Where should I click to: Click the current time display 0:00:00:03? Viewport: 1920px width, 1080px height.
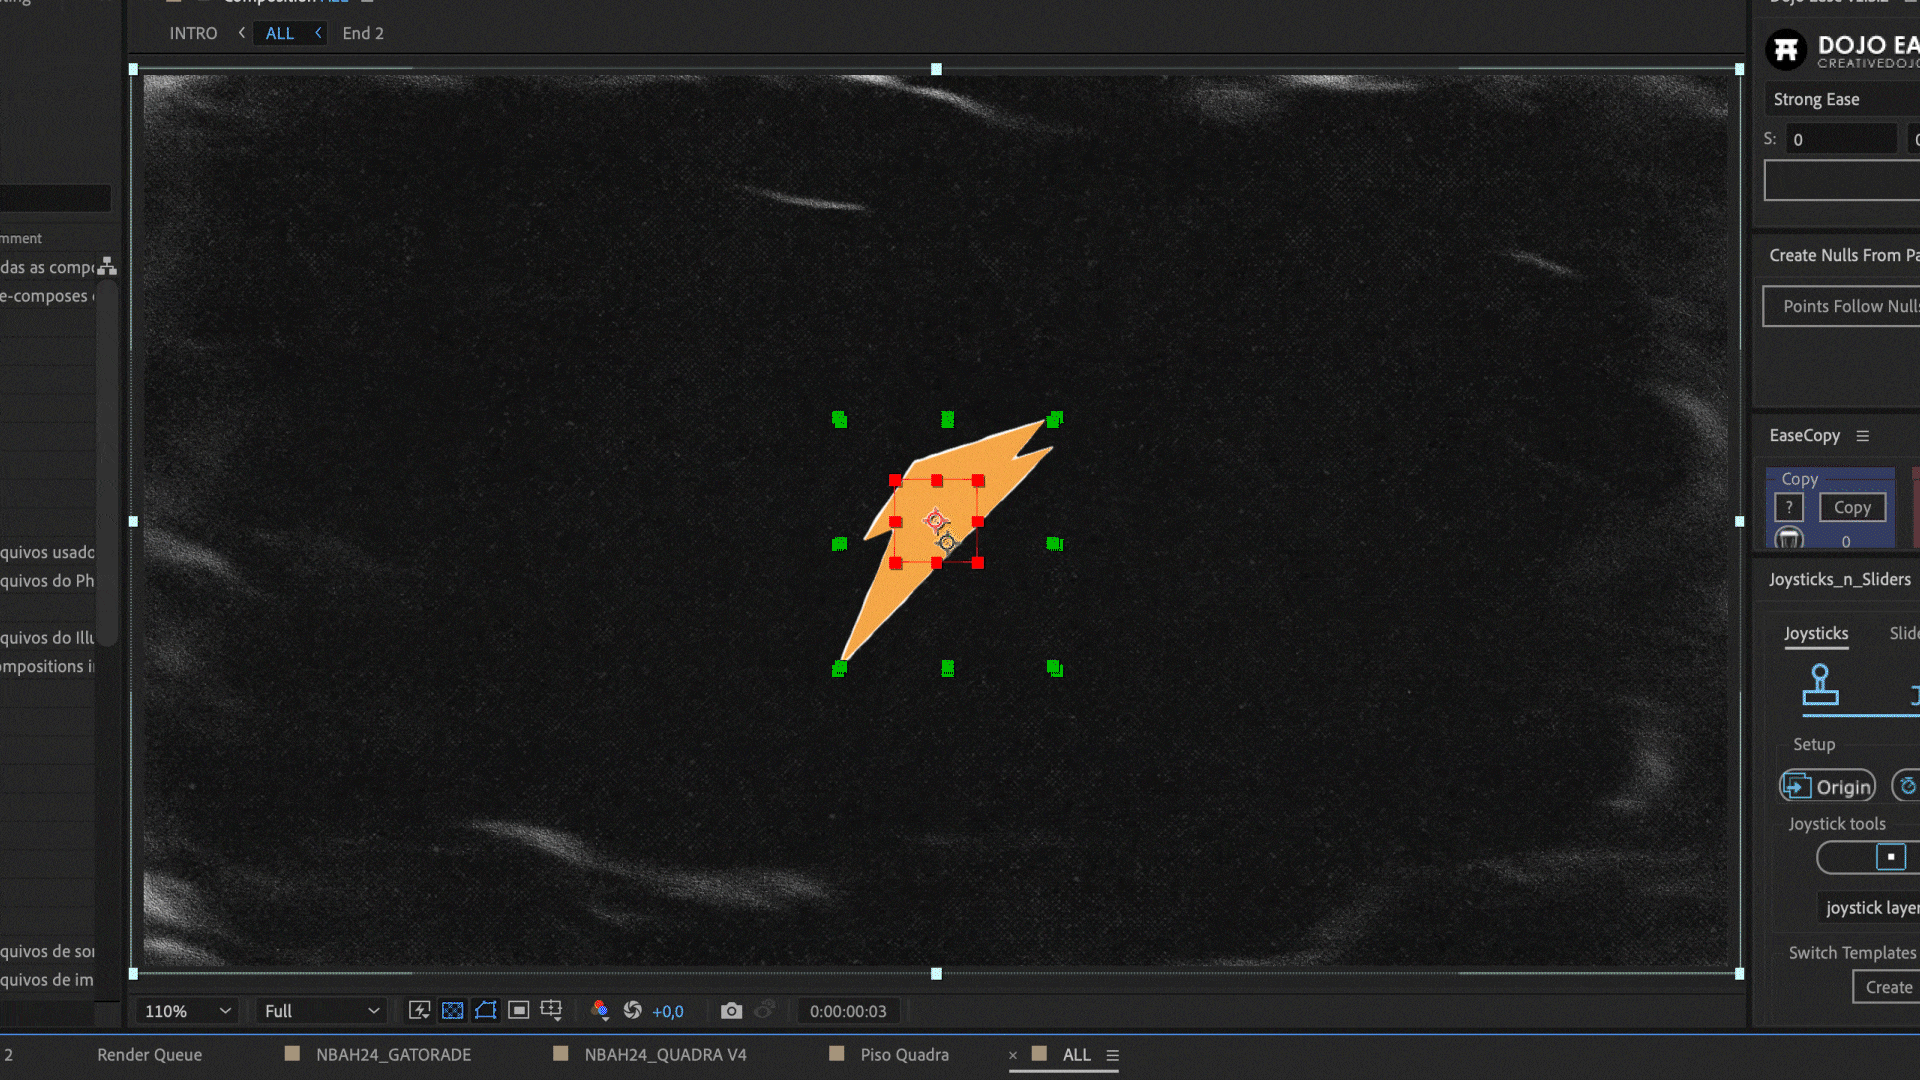(848, 1011)
